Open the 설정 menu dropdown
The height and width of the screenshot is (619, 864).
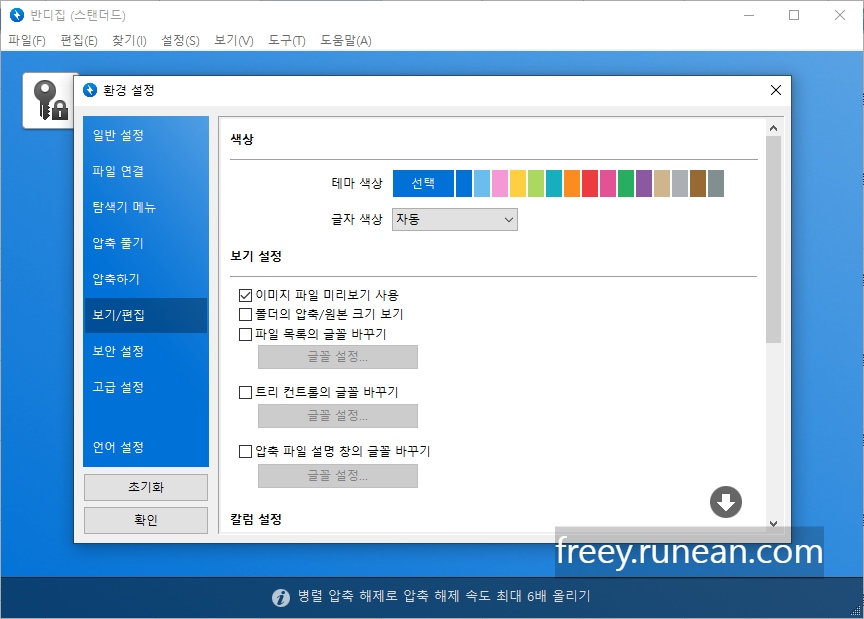[180, 42]
